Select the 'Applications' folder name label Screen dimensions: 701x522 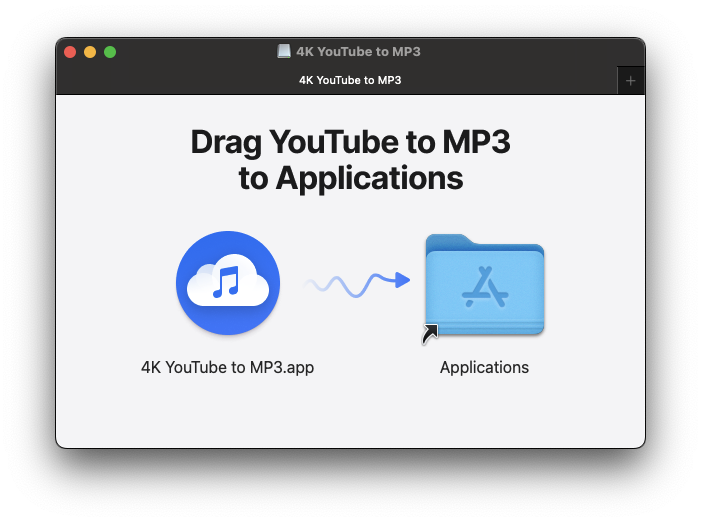click(484, 367)
